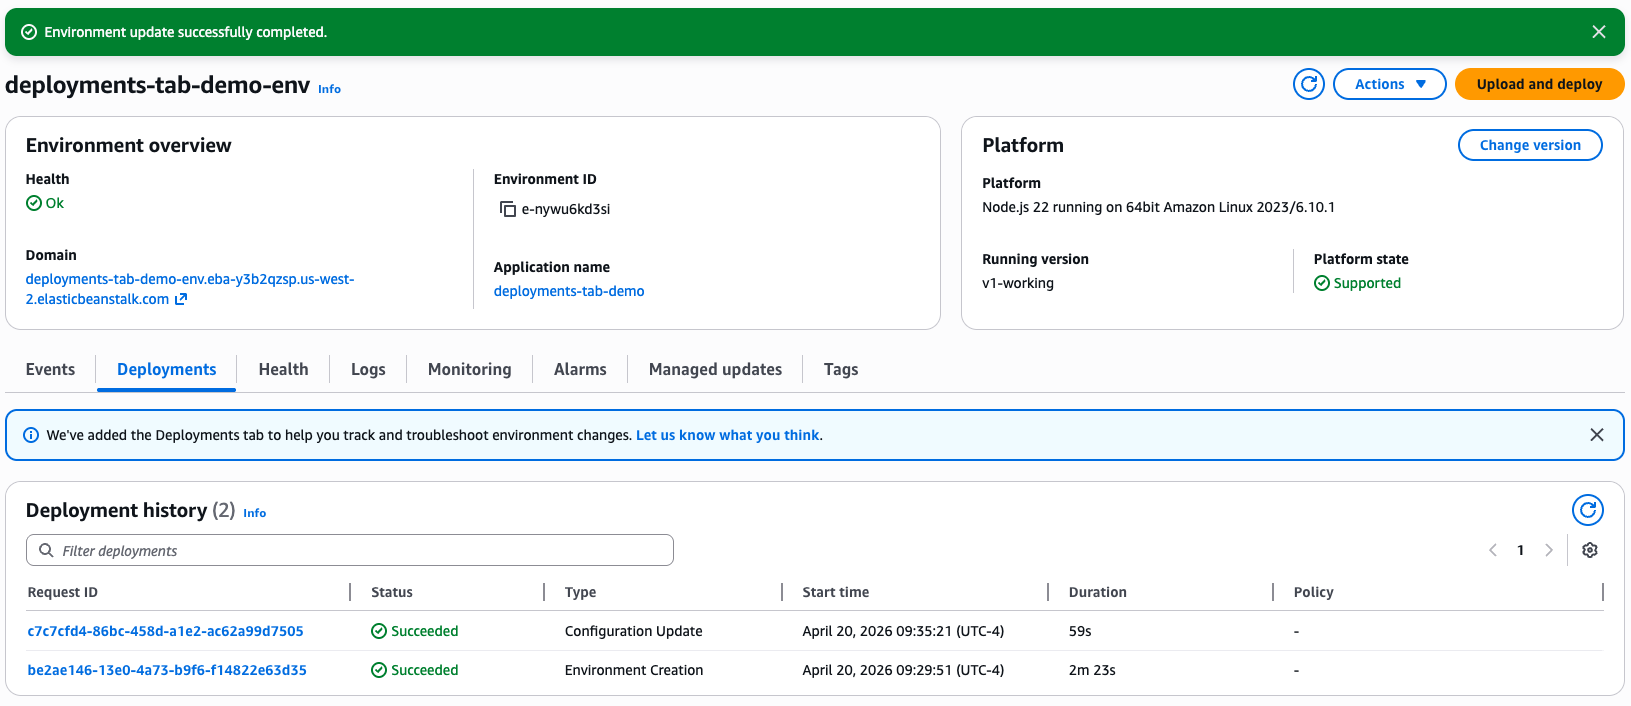This screenshot has height=706, width=1631.
Task: Refresh the environment with top refresh icon
Action: 1308,84
